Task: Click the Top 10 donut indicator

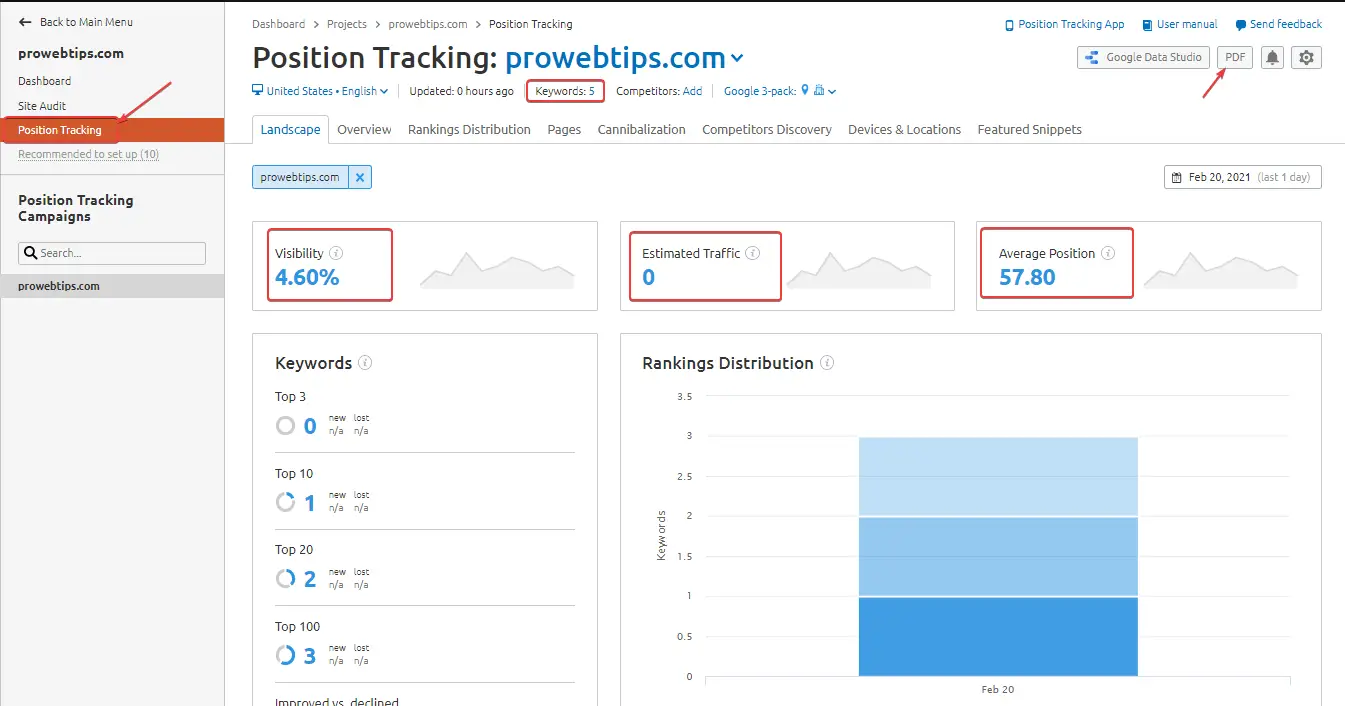Action: click(285, 502)
